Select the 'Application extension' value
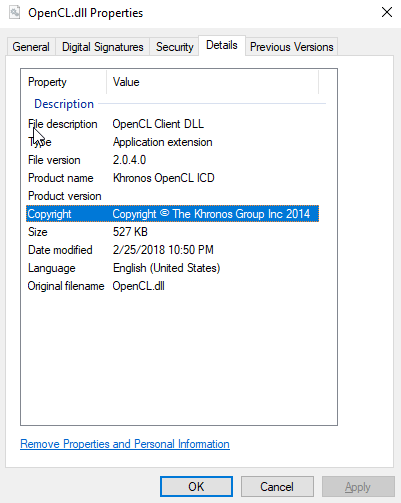 [x=162, y=142]
